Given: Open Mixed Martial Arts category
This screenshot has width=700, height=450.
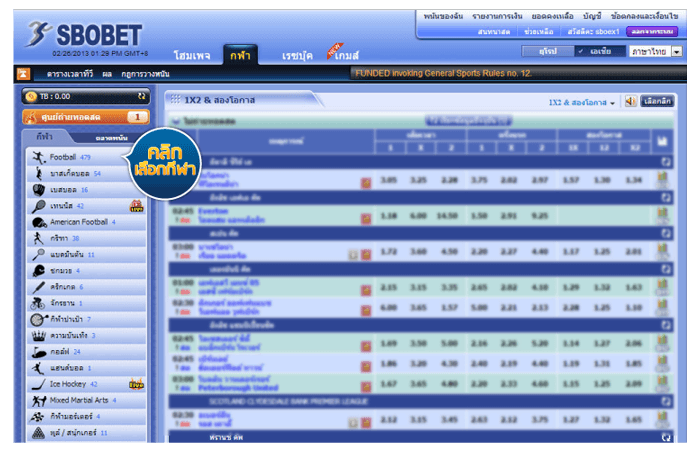Looking at the screenshot, I should pos(87,400).
